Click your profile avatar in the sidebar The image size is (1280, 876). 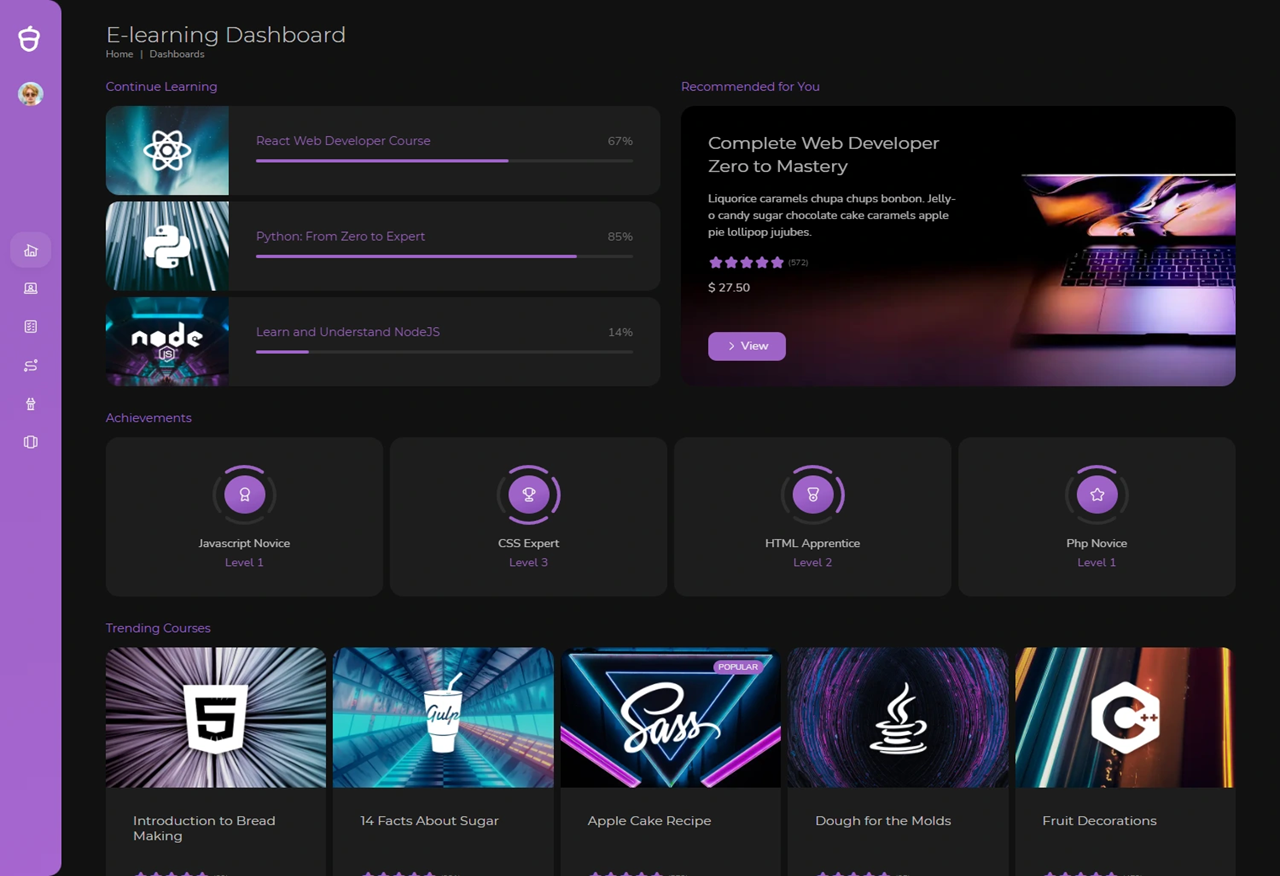(x=30, y=93)
